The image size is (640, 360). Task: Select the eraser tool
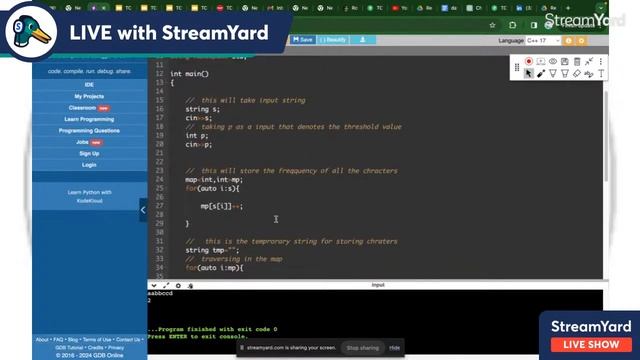tap(577, 73)
